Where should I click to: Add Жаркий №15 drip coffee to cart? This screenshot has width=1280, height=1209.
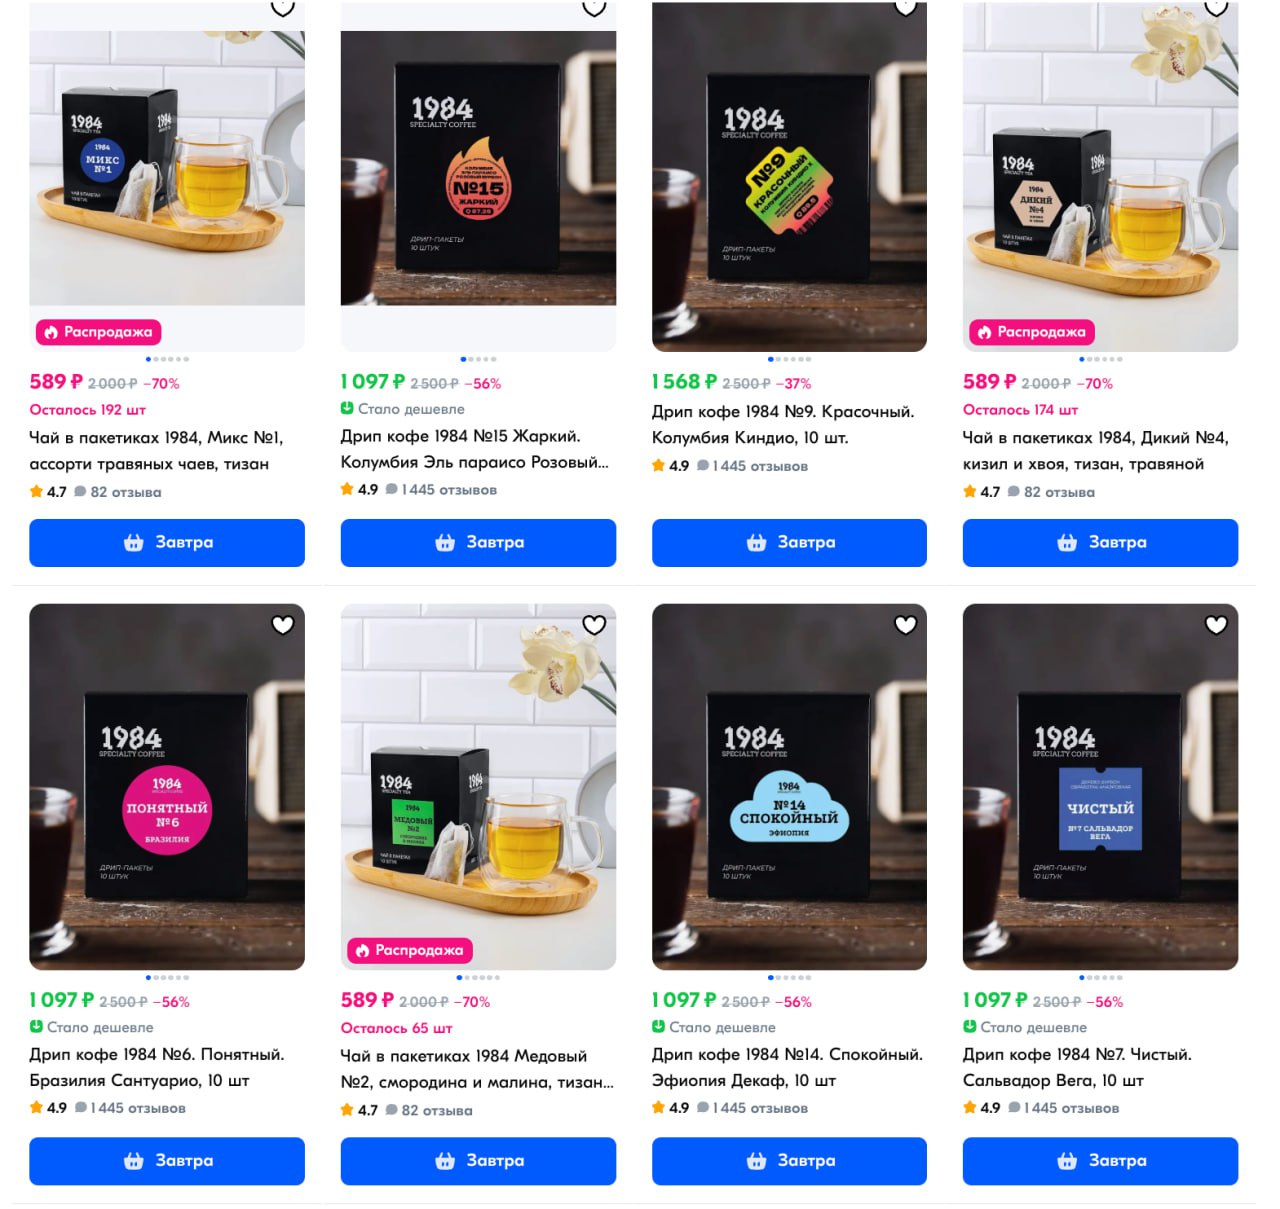[478, 543]
